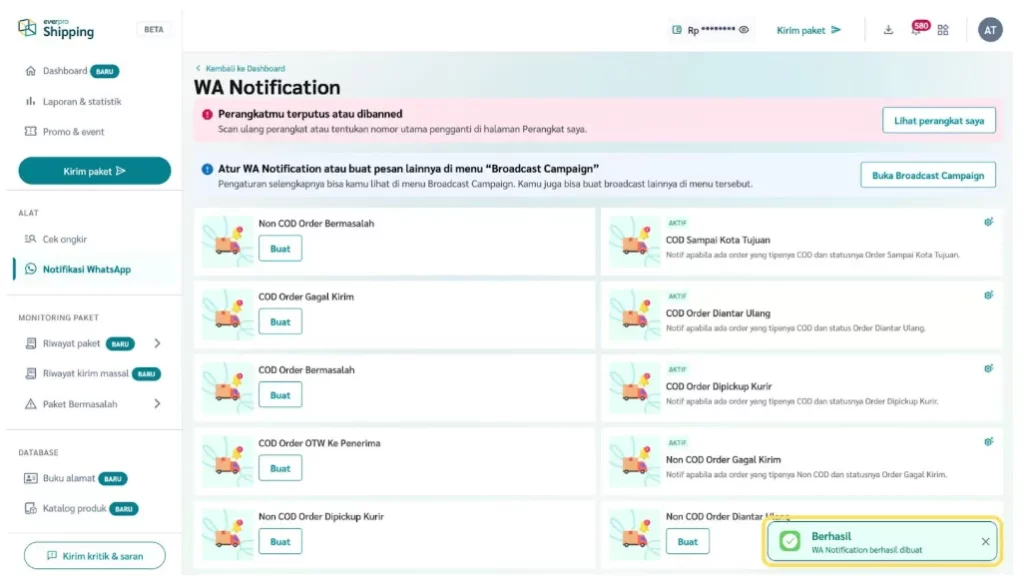Click the download icon in top bar
This screenshot has width=1024, height=587.
(x=888, y=30)
